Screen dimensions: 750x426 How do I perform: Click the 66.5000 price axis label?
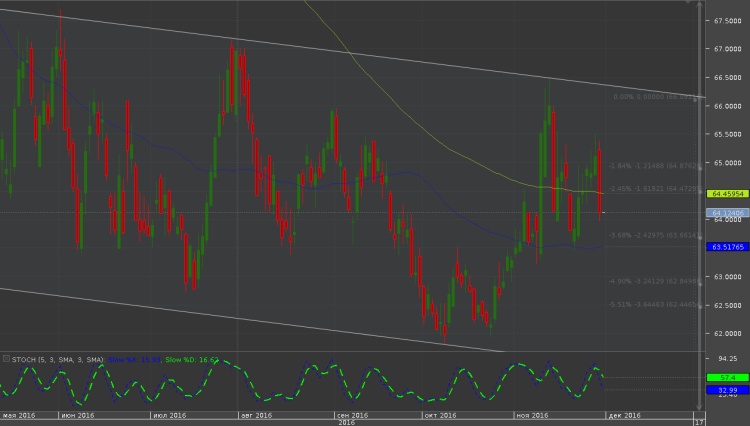tap(728, 77)
